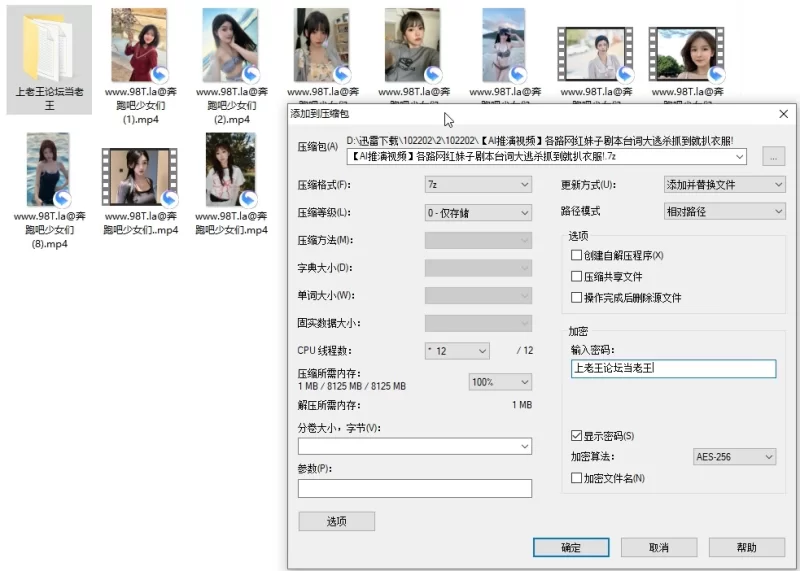Toggle 压缩共享文件 checkbox
The width and height of the screenshot is (800, 571).
(x=576, y=277)
